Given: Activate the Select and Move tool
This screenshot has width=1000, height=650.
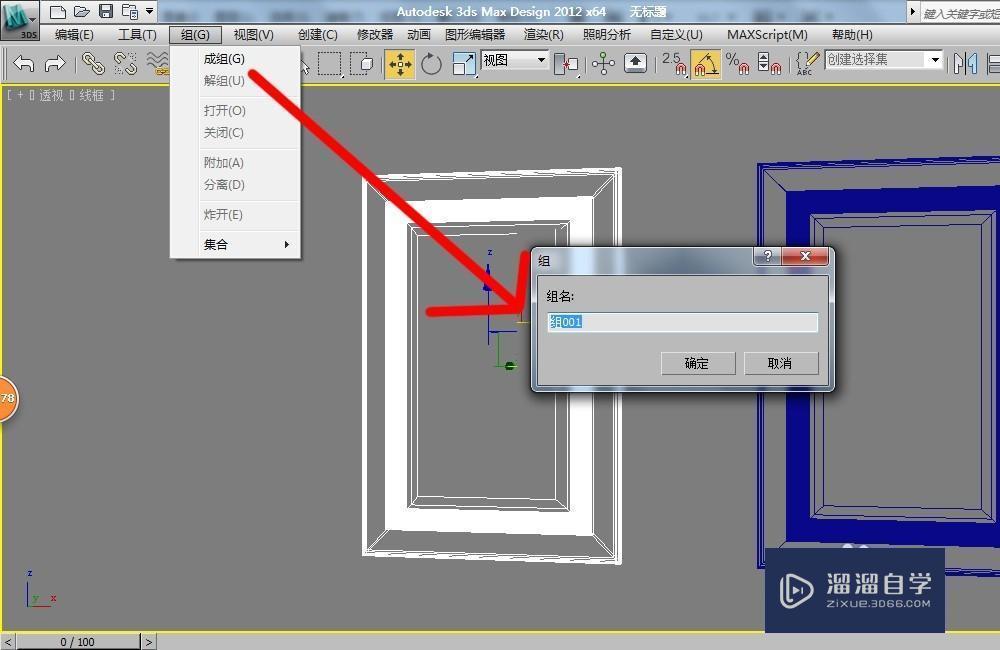Looking at the screenshot, I should 400,64.
